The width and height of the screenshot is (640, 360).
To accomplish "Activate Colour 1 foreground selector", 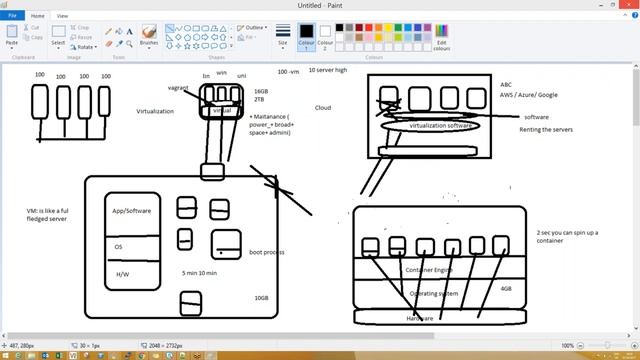I will point(307,37).
